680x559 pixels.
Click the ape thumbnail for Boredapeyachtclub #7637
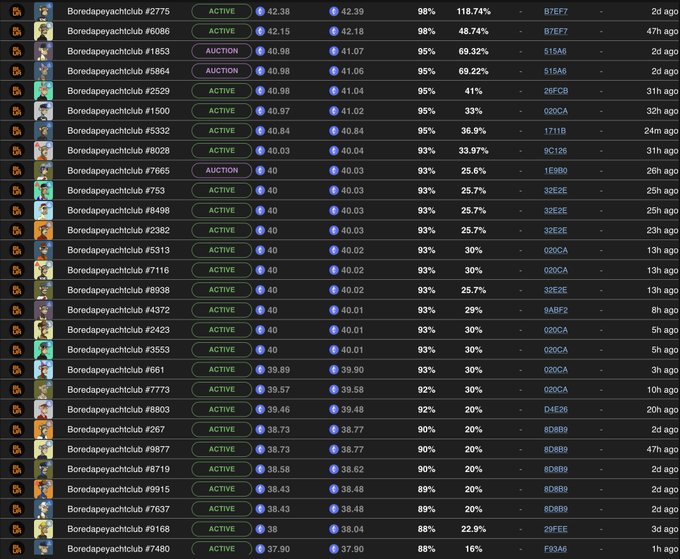pyautogui.click(x=43, y=509)
